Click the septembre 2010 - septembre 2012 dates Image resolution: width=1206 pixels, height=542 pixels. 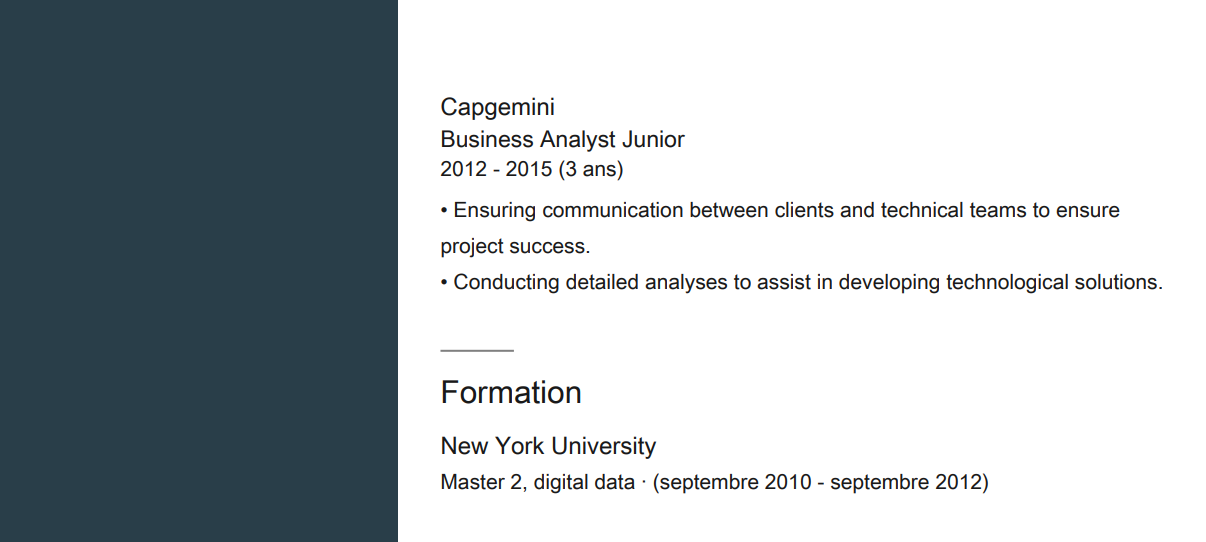(x=820, y=482)
